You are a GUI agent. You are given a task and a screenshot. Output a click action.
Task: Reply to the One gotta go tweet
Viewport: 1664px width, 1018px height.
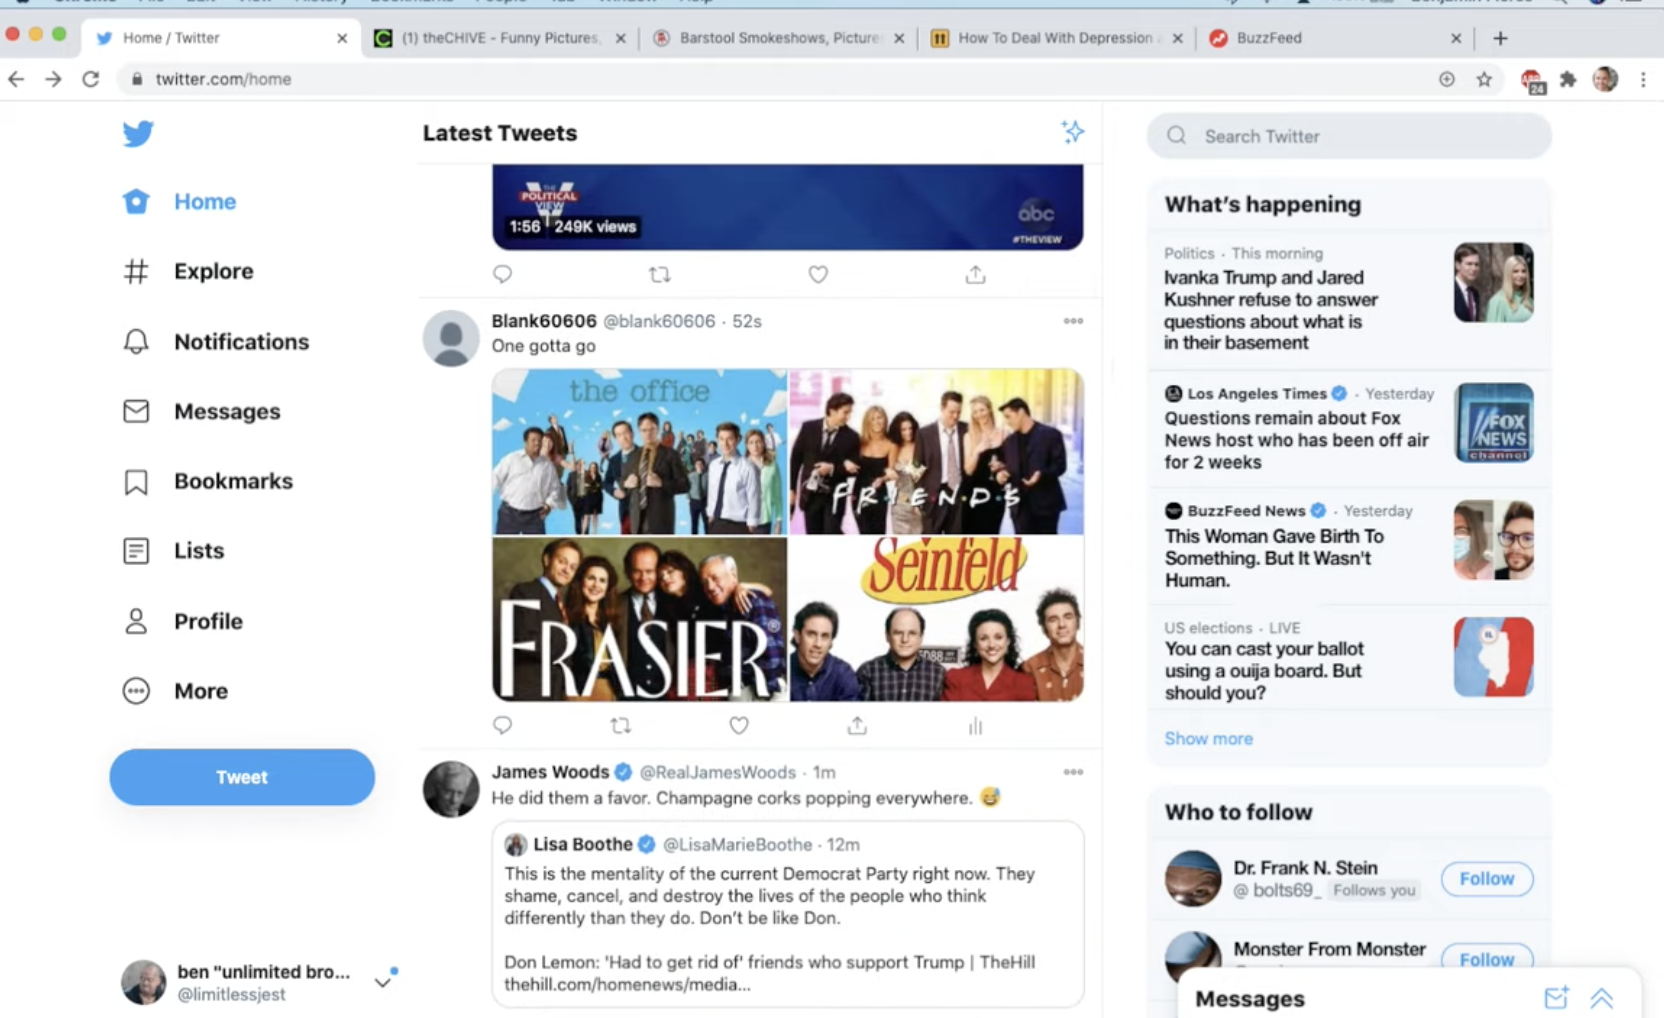(503, 725)
